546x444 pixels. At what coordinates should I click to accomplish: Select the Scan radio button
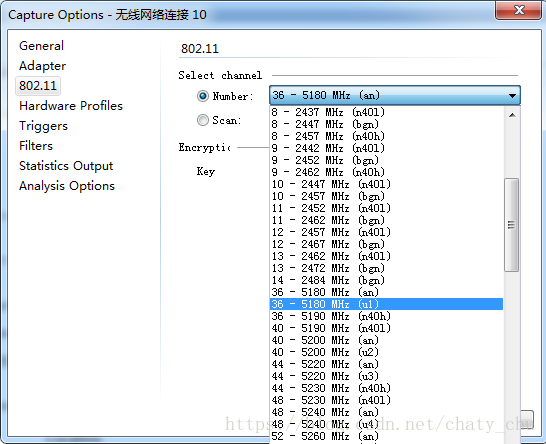click(203, 120)
